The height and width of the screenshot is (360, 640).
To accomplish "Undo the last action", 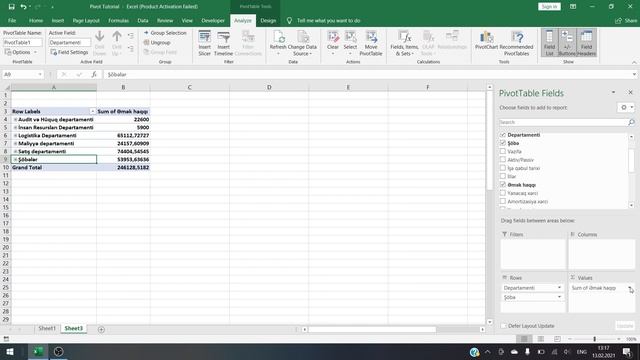I will click(23, 7).
